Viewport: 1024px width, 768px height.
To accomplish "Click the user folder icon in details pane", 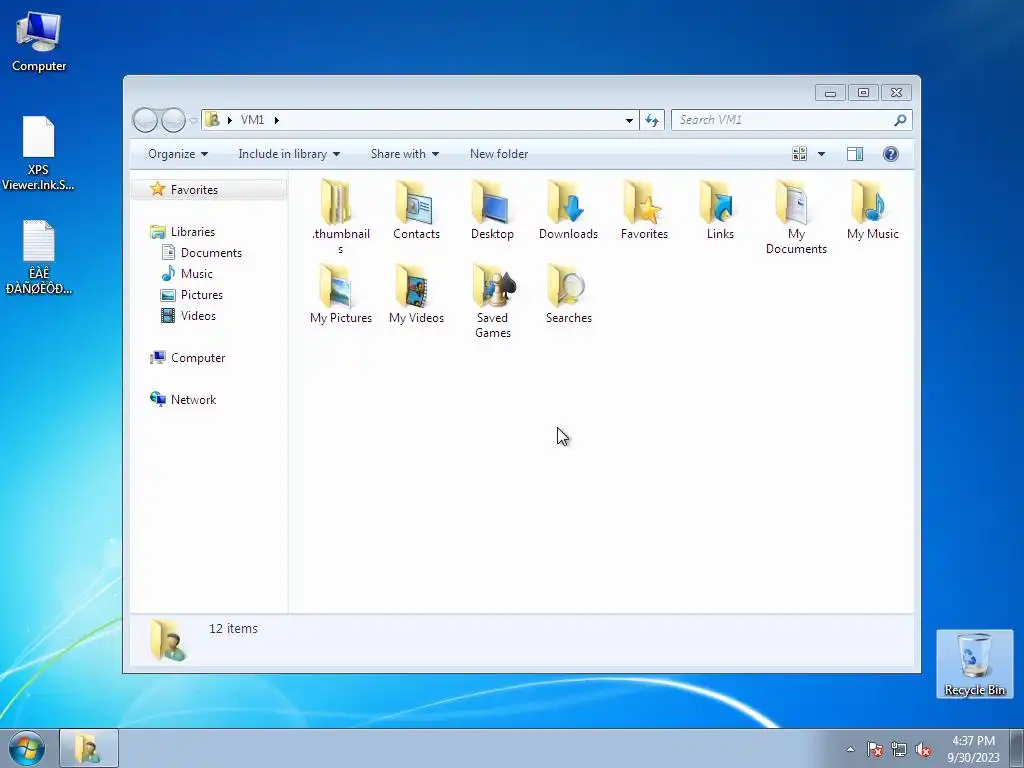I will [167, 641].
